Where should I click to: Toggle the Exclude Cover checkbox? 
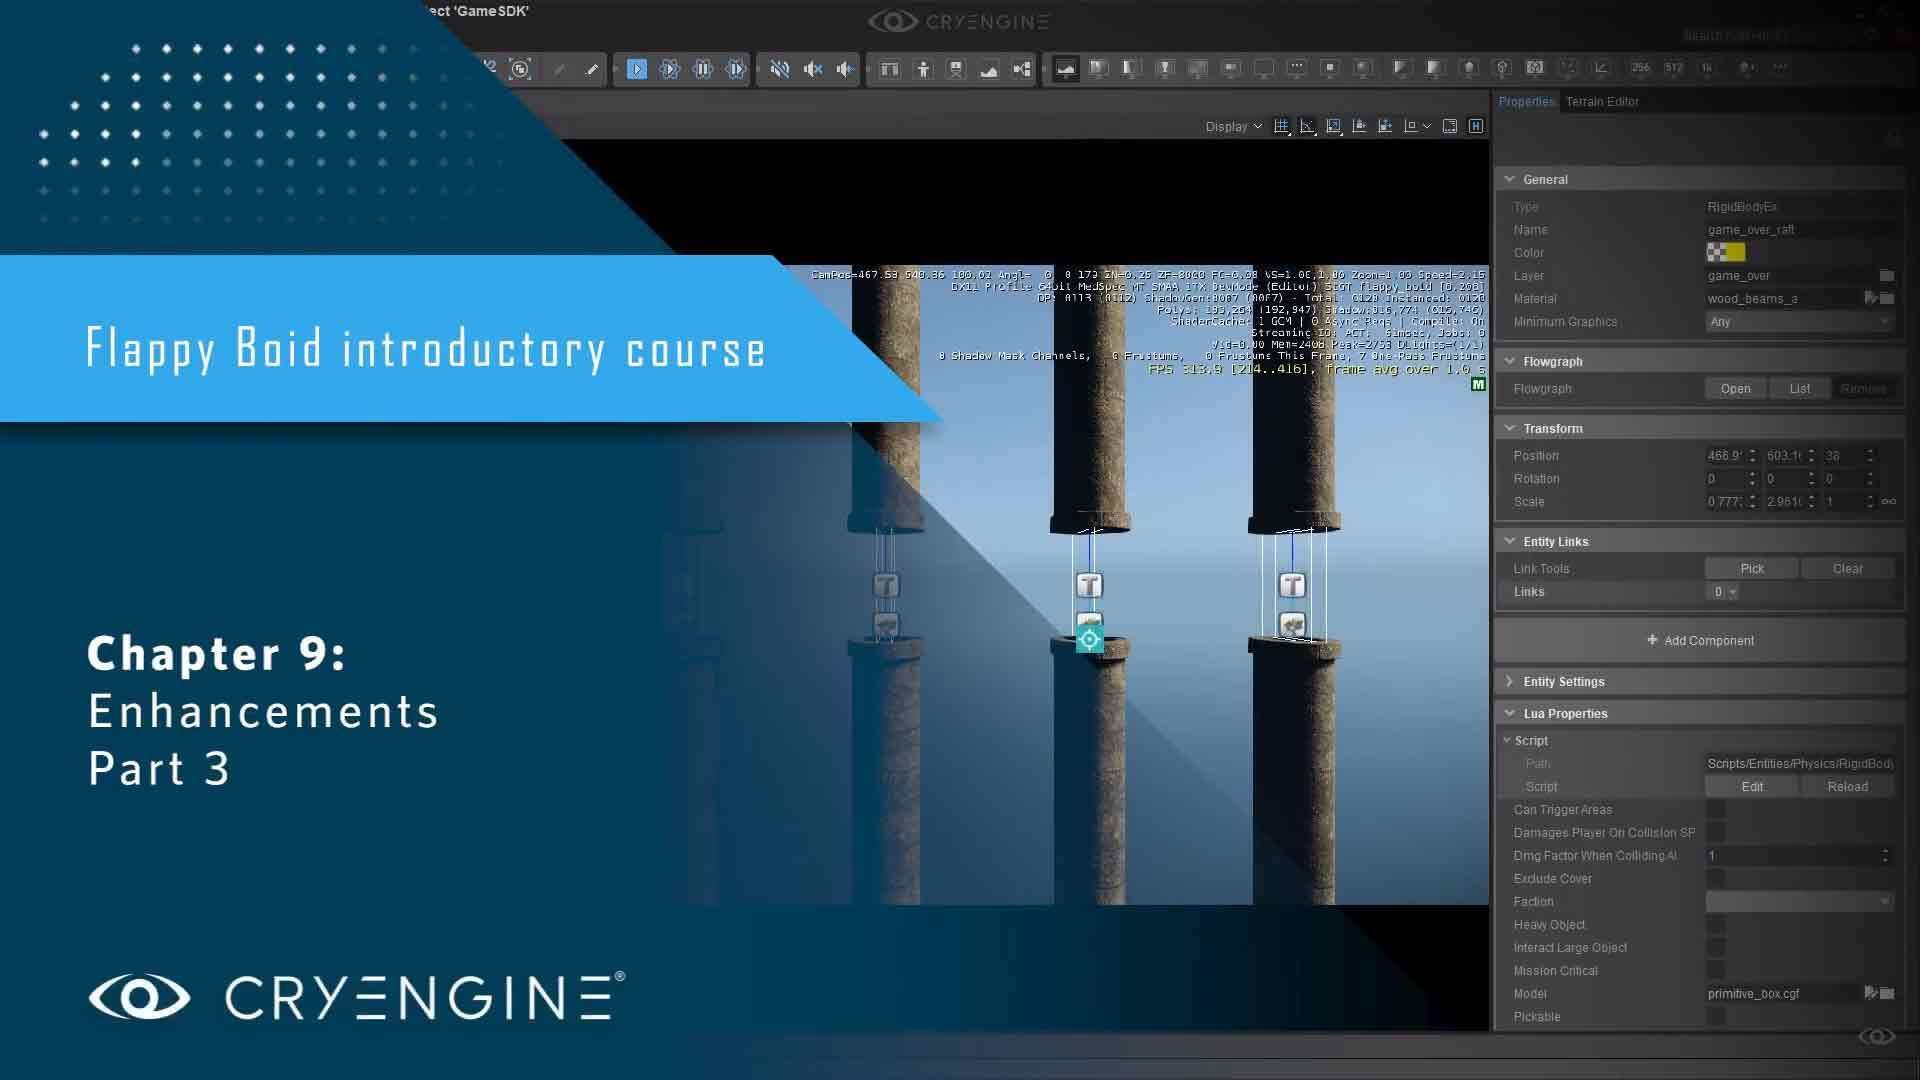tap(1716, 878)
